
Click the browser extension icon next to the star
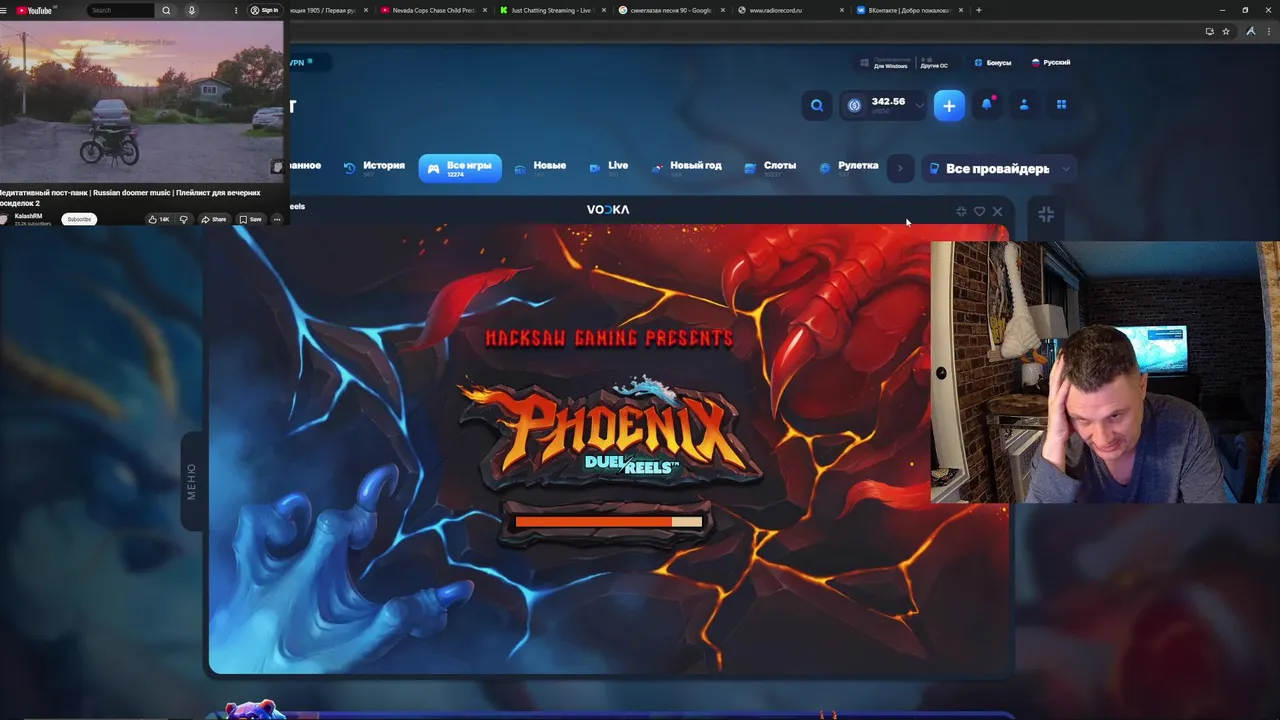click(x=1250, y=31)
